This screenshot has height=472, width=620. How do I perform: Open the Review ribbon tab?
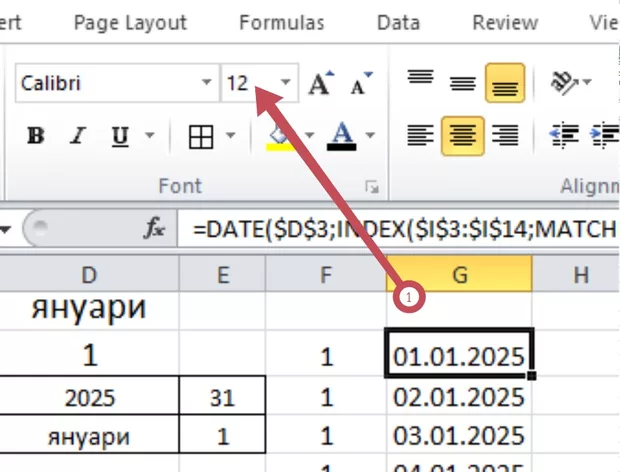click(505, 23)
